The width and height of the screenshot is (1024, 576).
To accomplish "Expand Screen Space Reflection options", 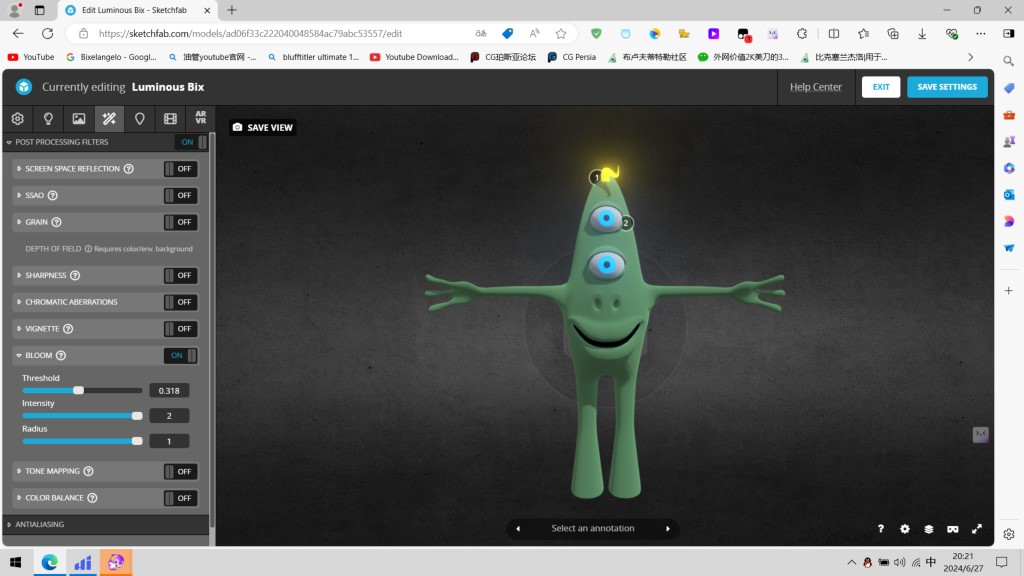I will pyautogui.click(x=19, y=168).
